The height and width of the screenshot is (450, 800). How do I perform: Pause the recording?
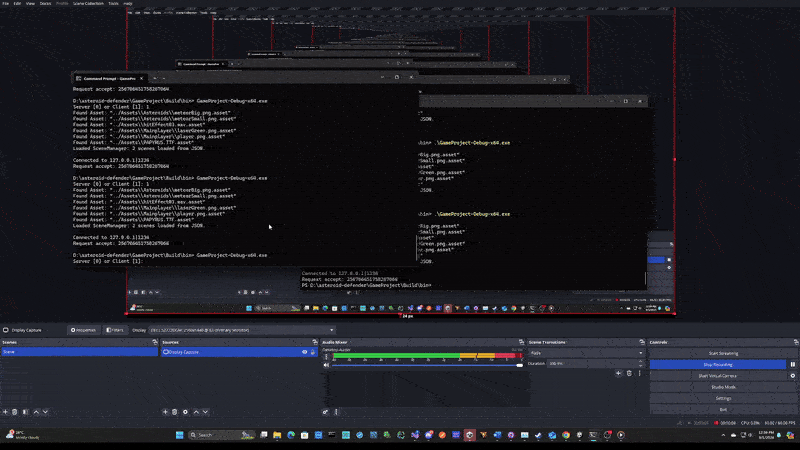pyautogui.click(x=793, y=364)
